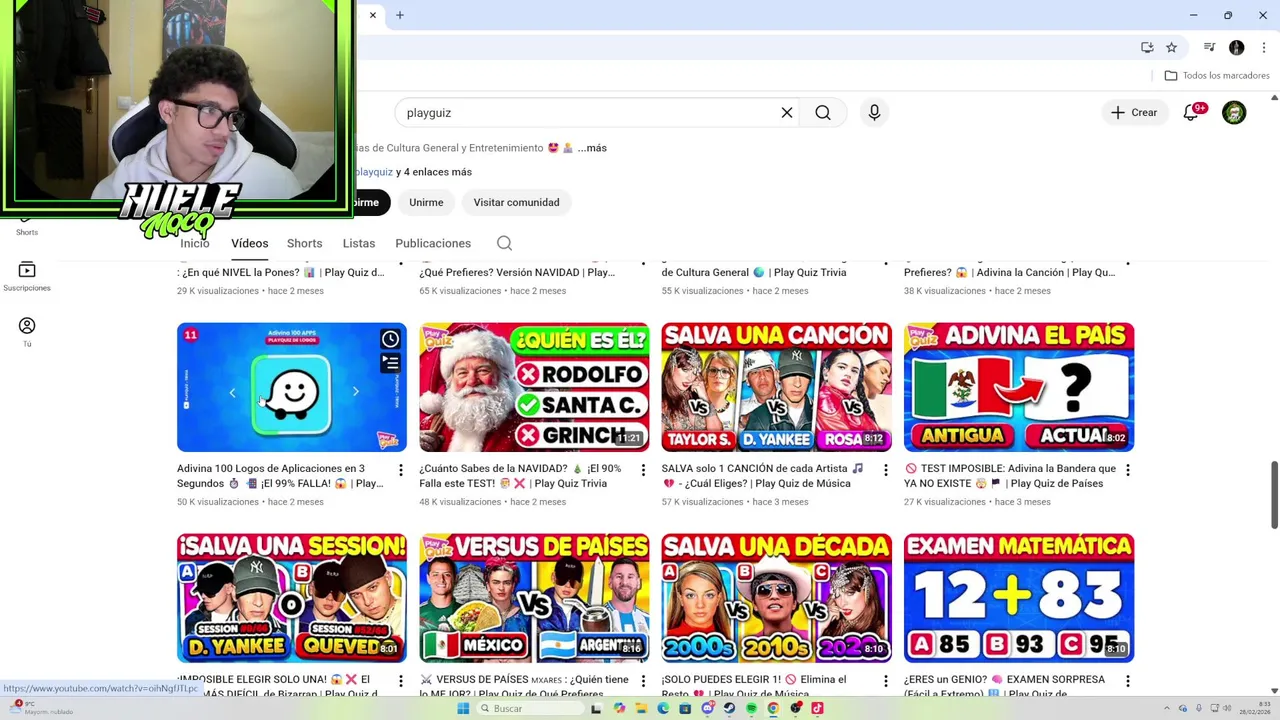Click the page vertical scrollbar thumb
The width and height of the screenshot is (1280, 720).
(x=1274, y=494)
